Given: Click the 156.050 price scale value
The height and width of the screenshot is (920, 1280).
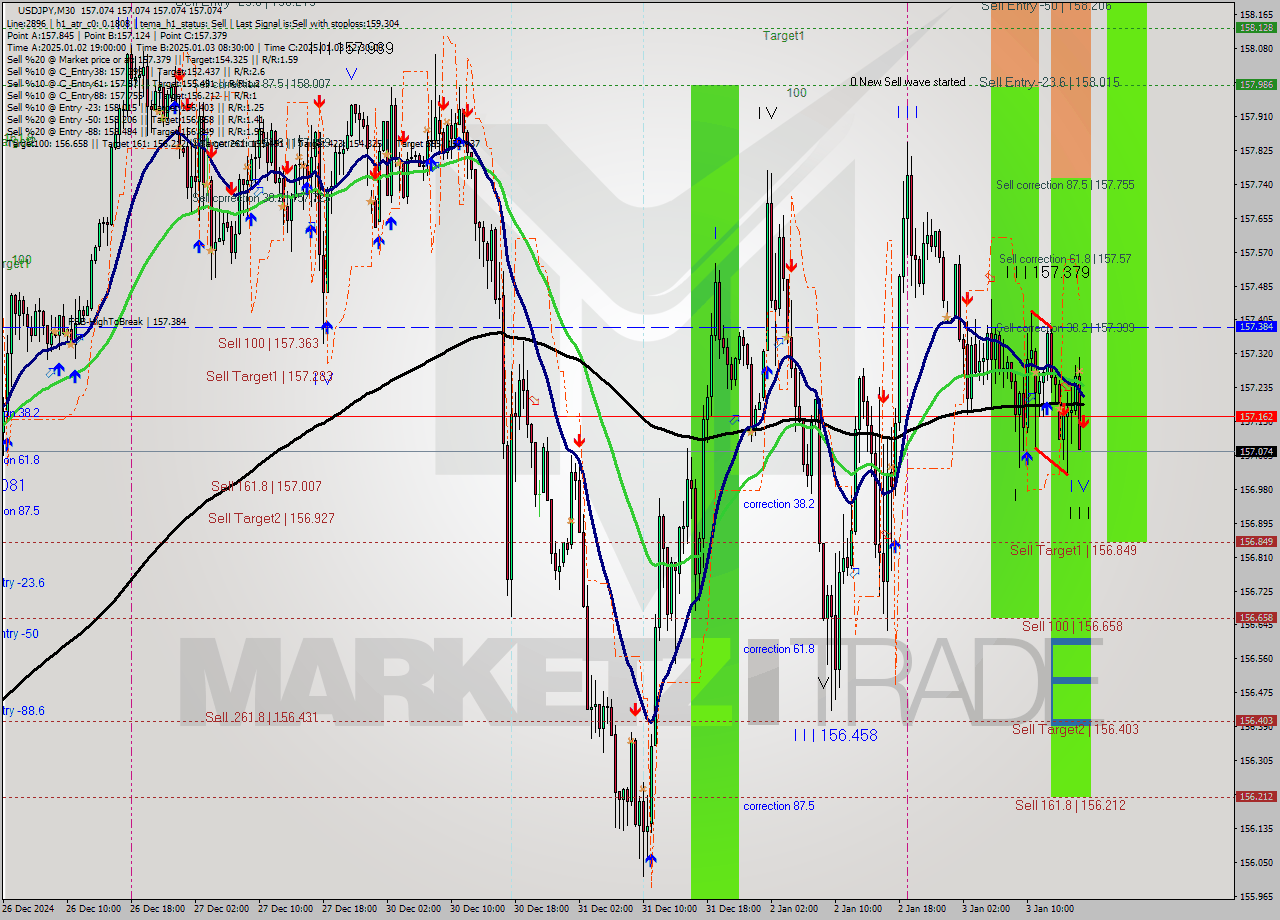Looking at the screenshot, I should pos(1256,863).
